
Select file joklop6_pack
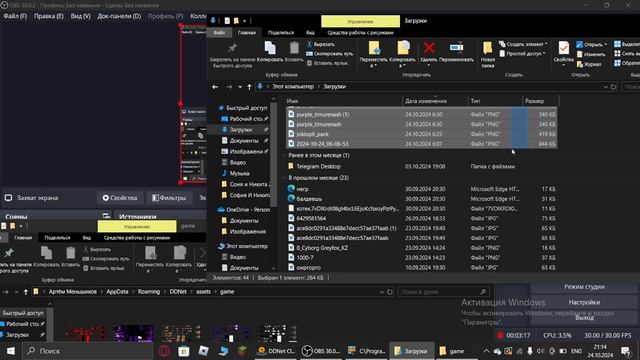(x=313, y=134)
